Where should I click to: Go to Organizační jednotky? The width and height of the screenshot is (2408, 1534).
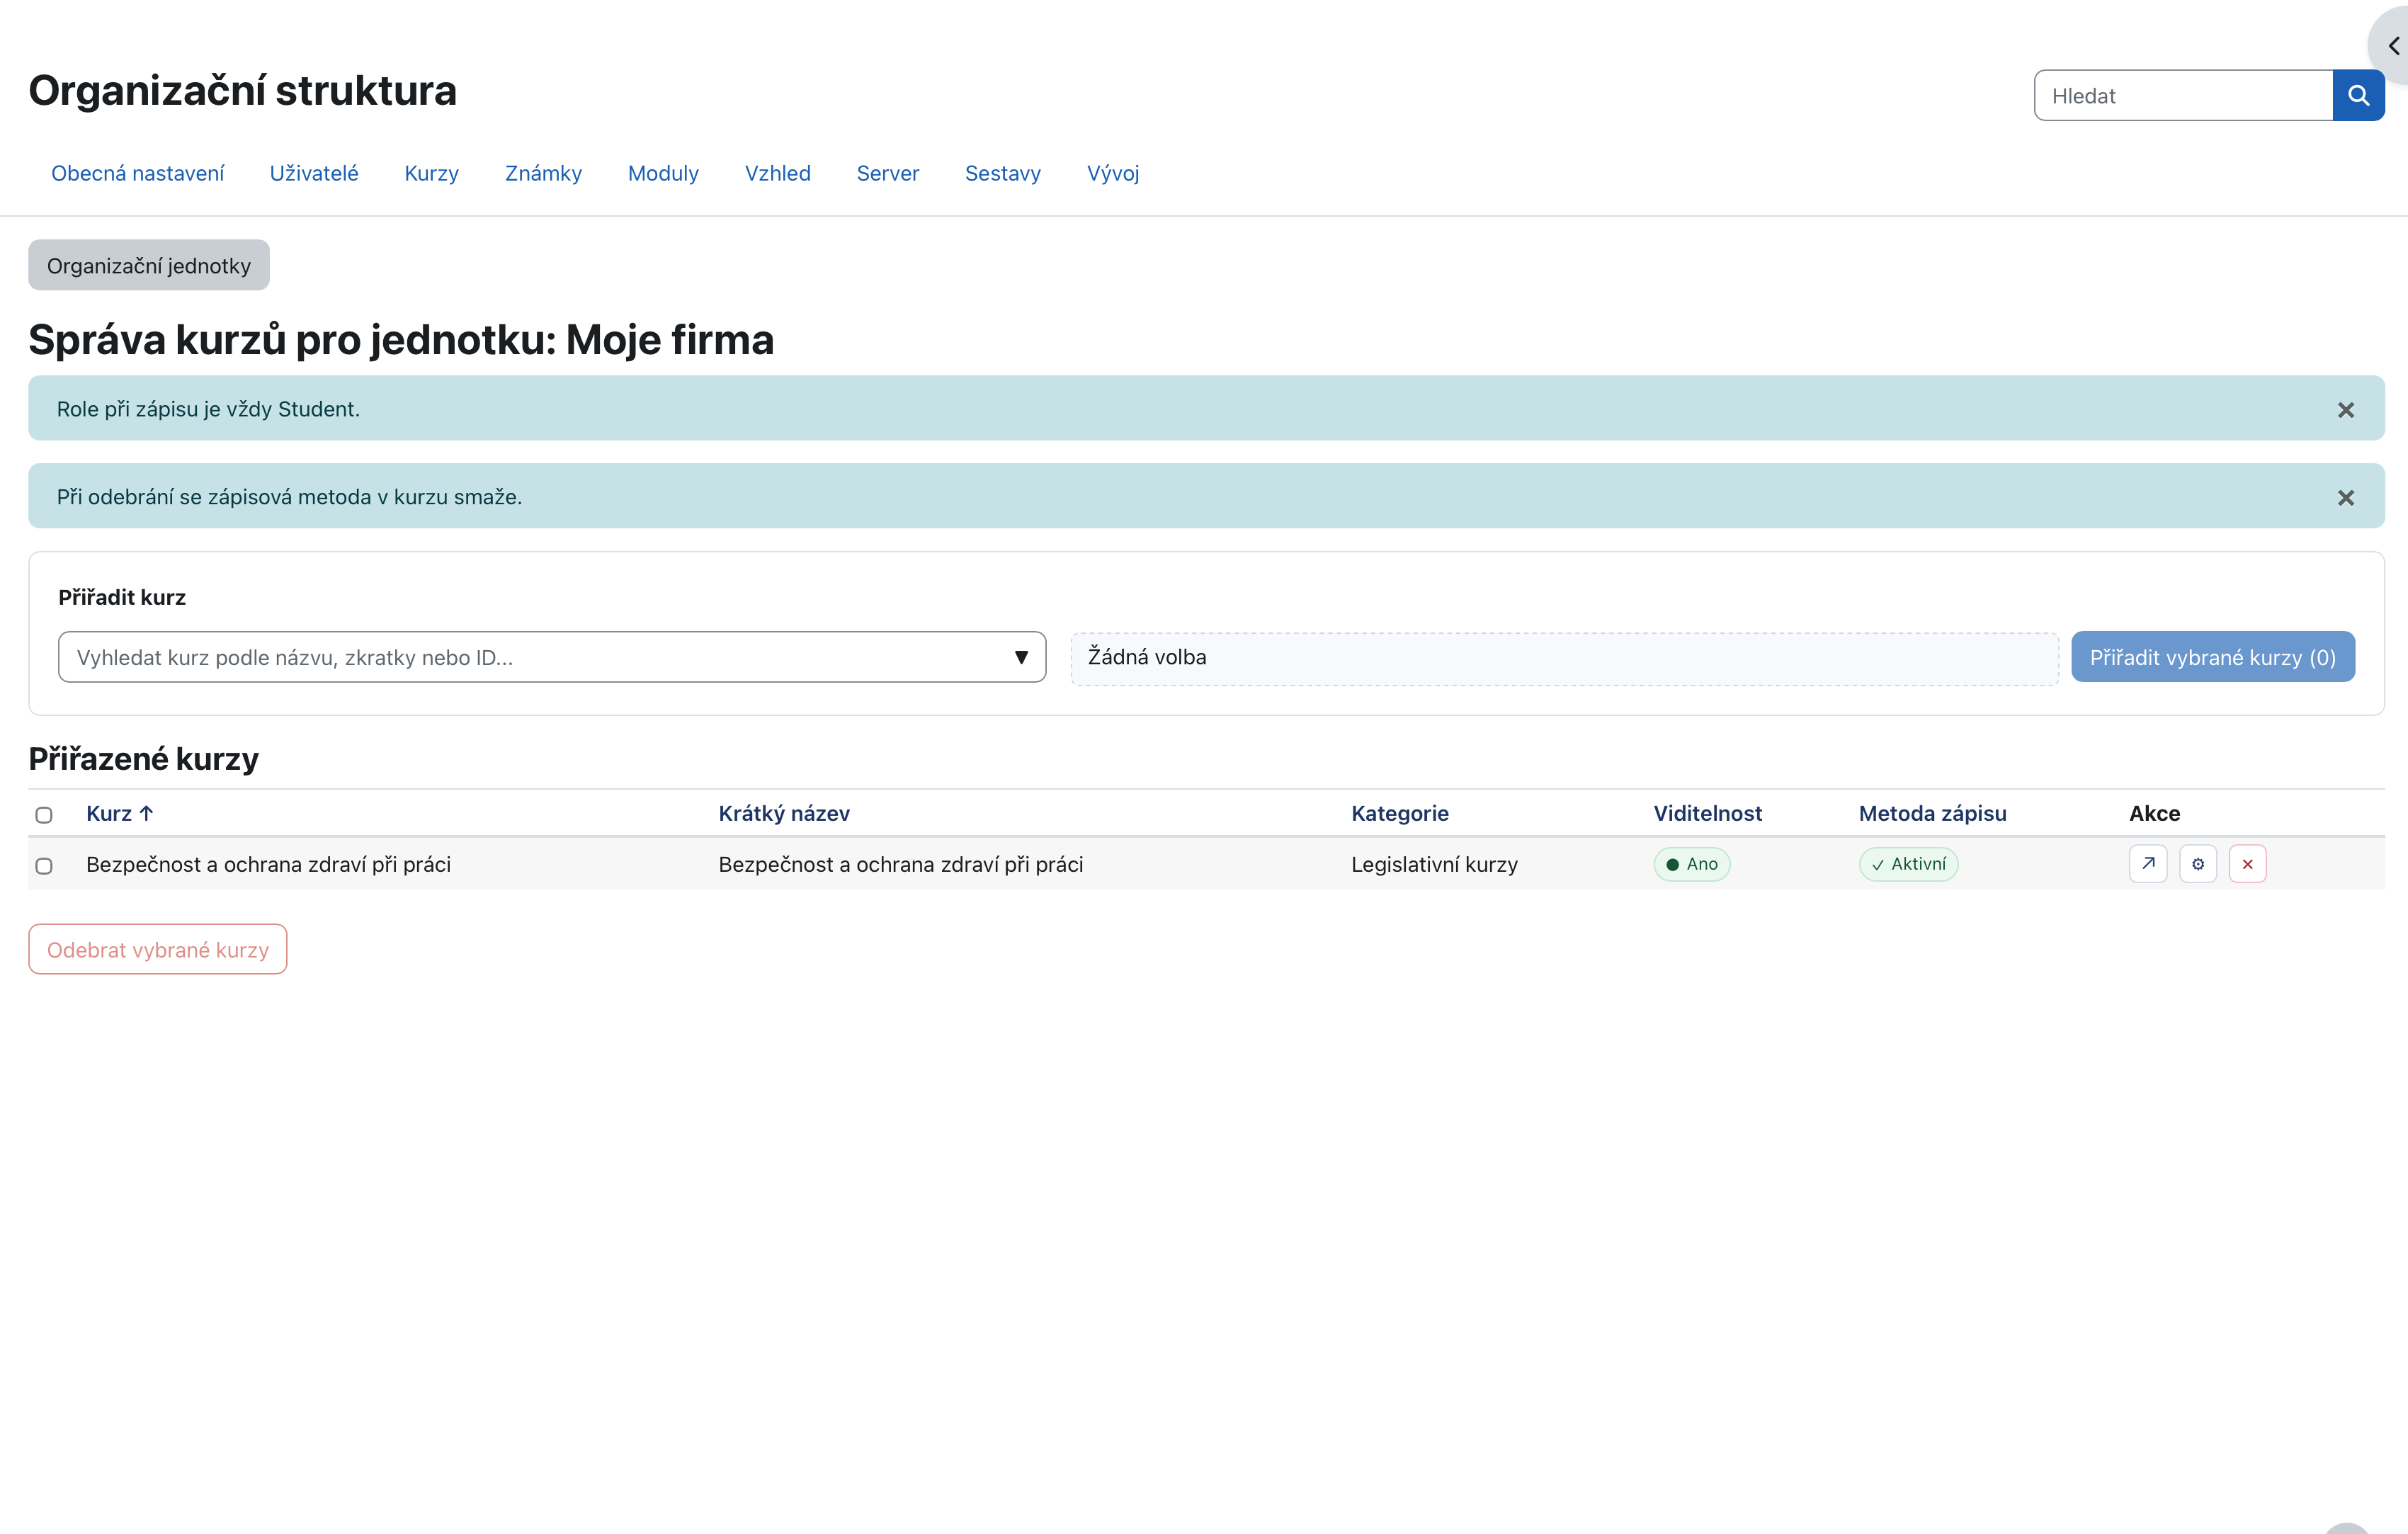pyautogui.click(x=149, y=265)
